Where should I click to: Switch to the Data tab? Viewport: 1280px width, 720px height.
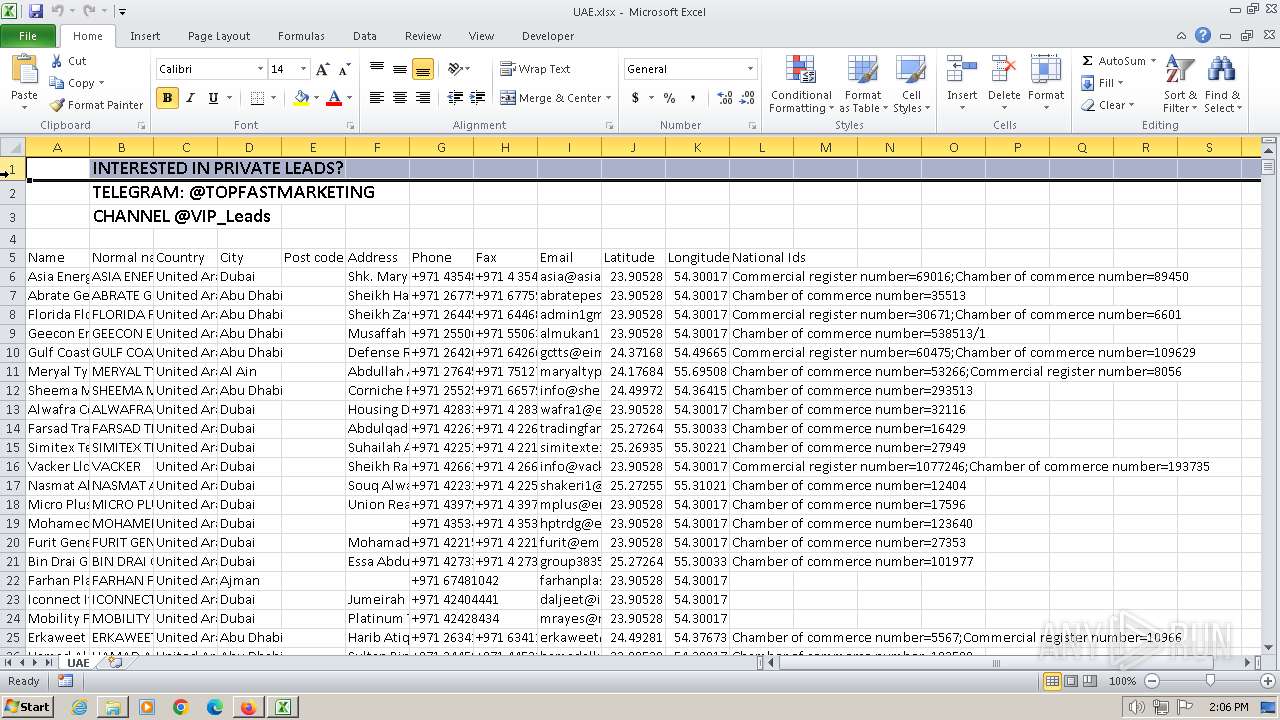(x=365, y=36)
